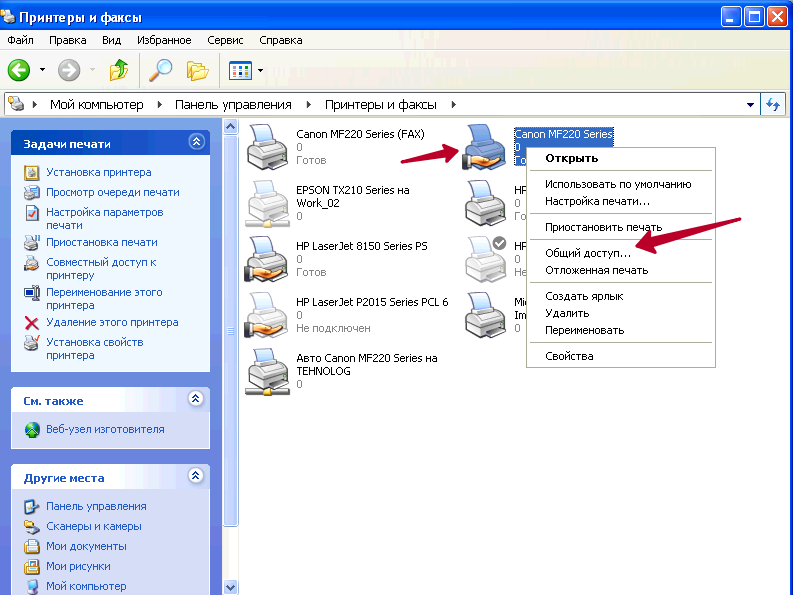Open the Views dropdown in toolbar
Viewport: 793px width, 595px height.
point(246,70)
